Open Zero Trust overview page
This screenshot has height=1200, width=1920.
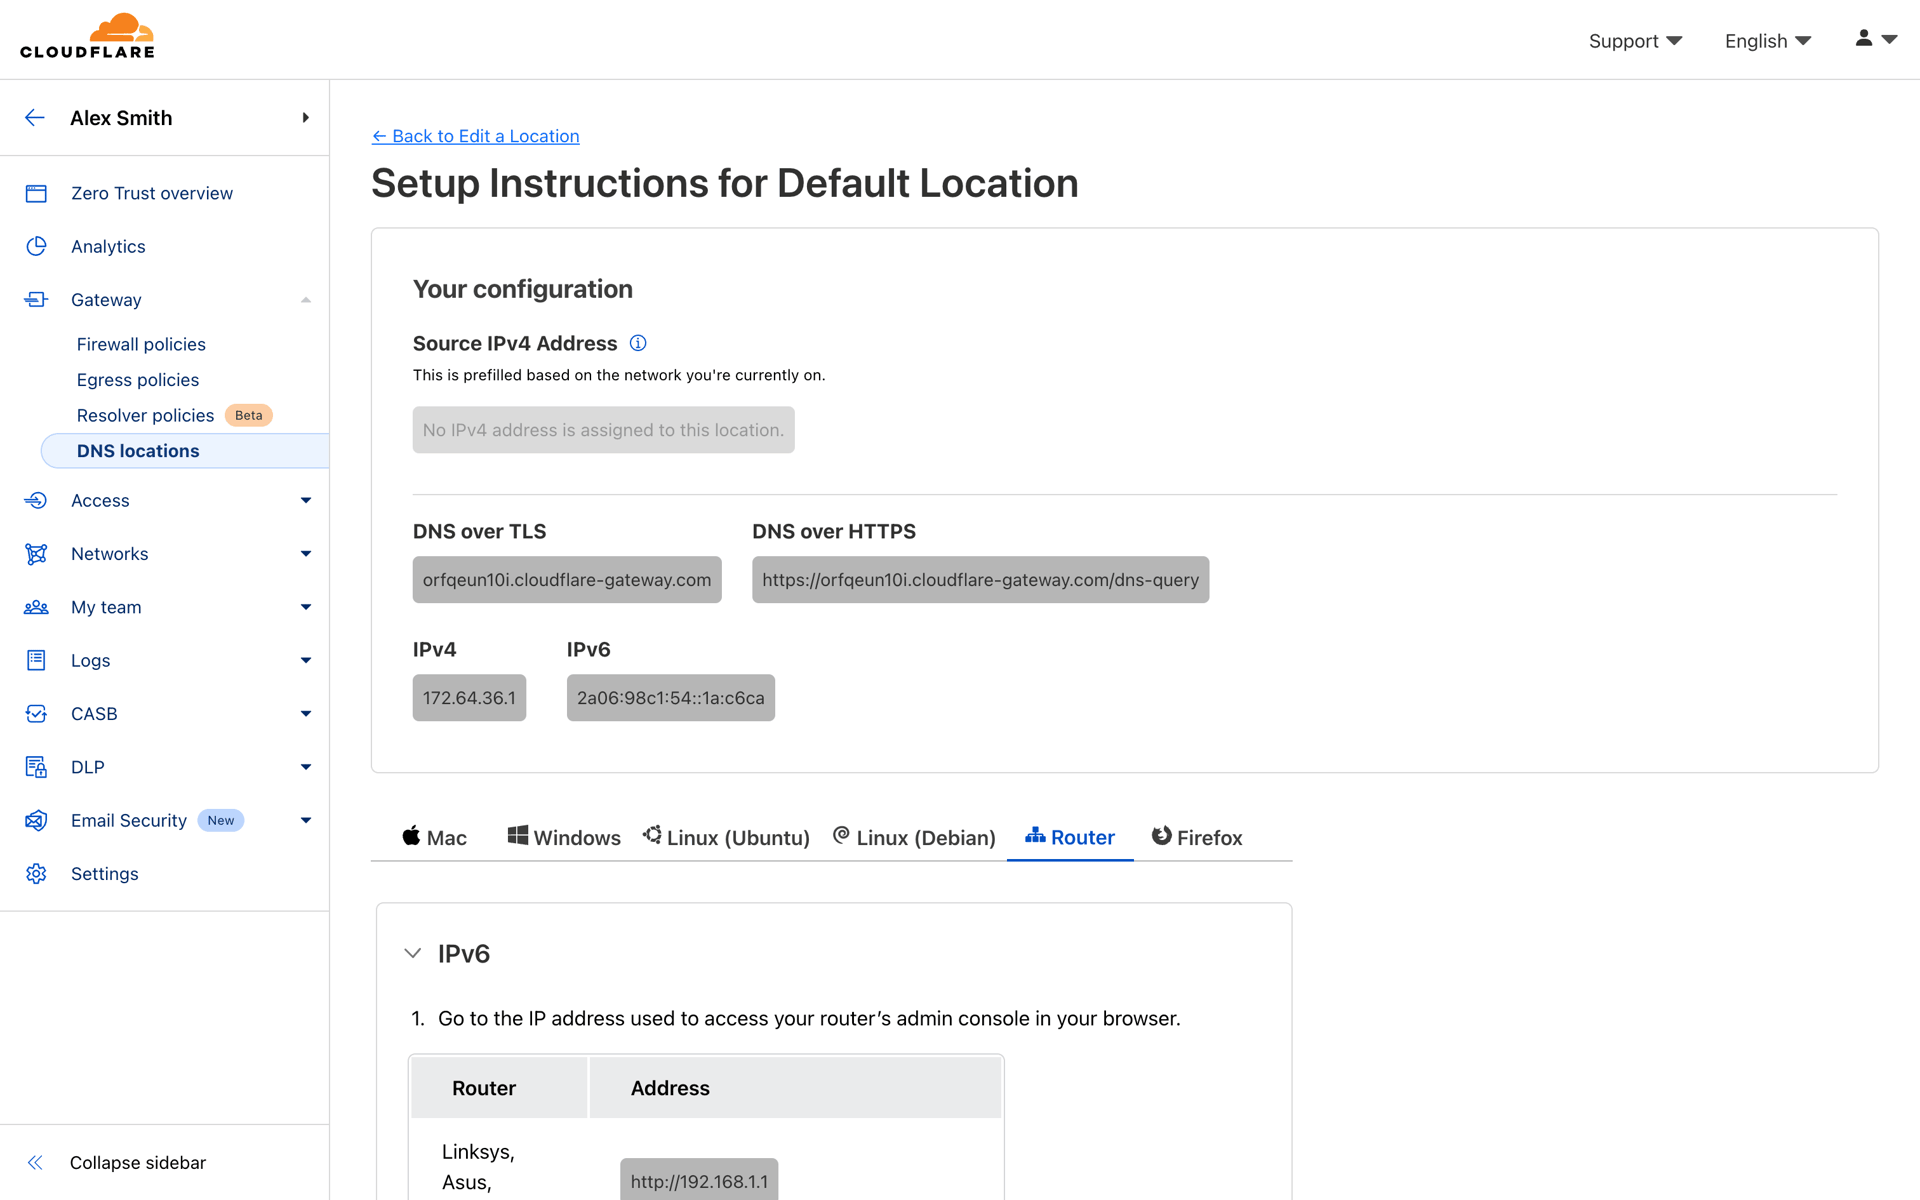152,193
